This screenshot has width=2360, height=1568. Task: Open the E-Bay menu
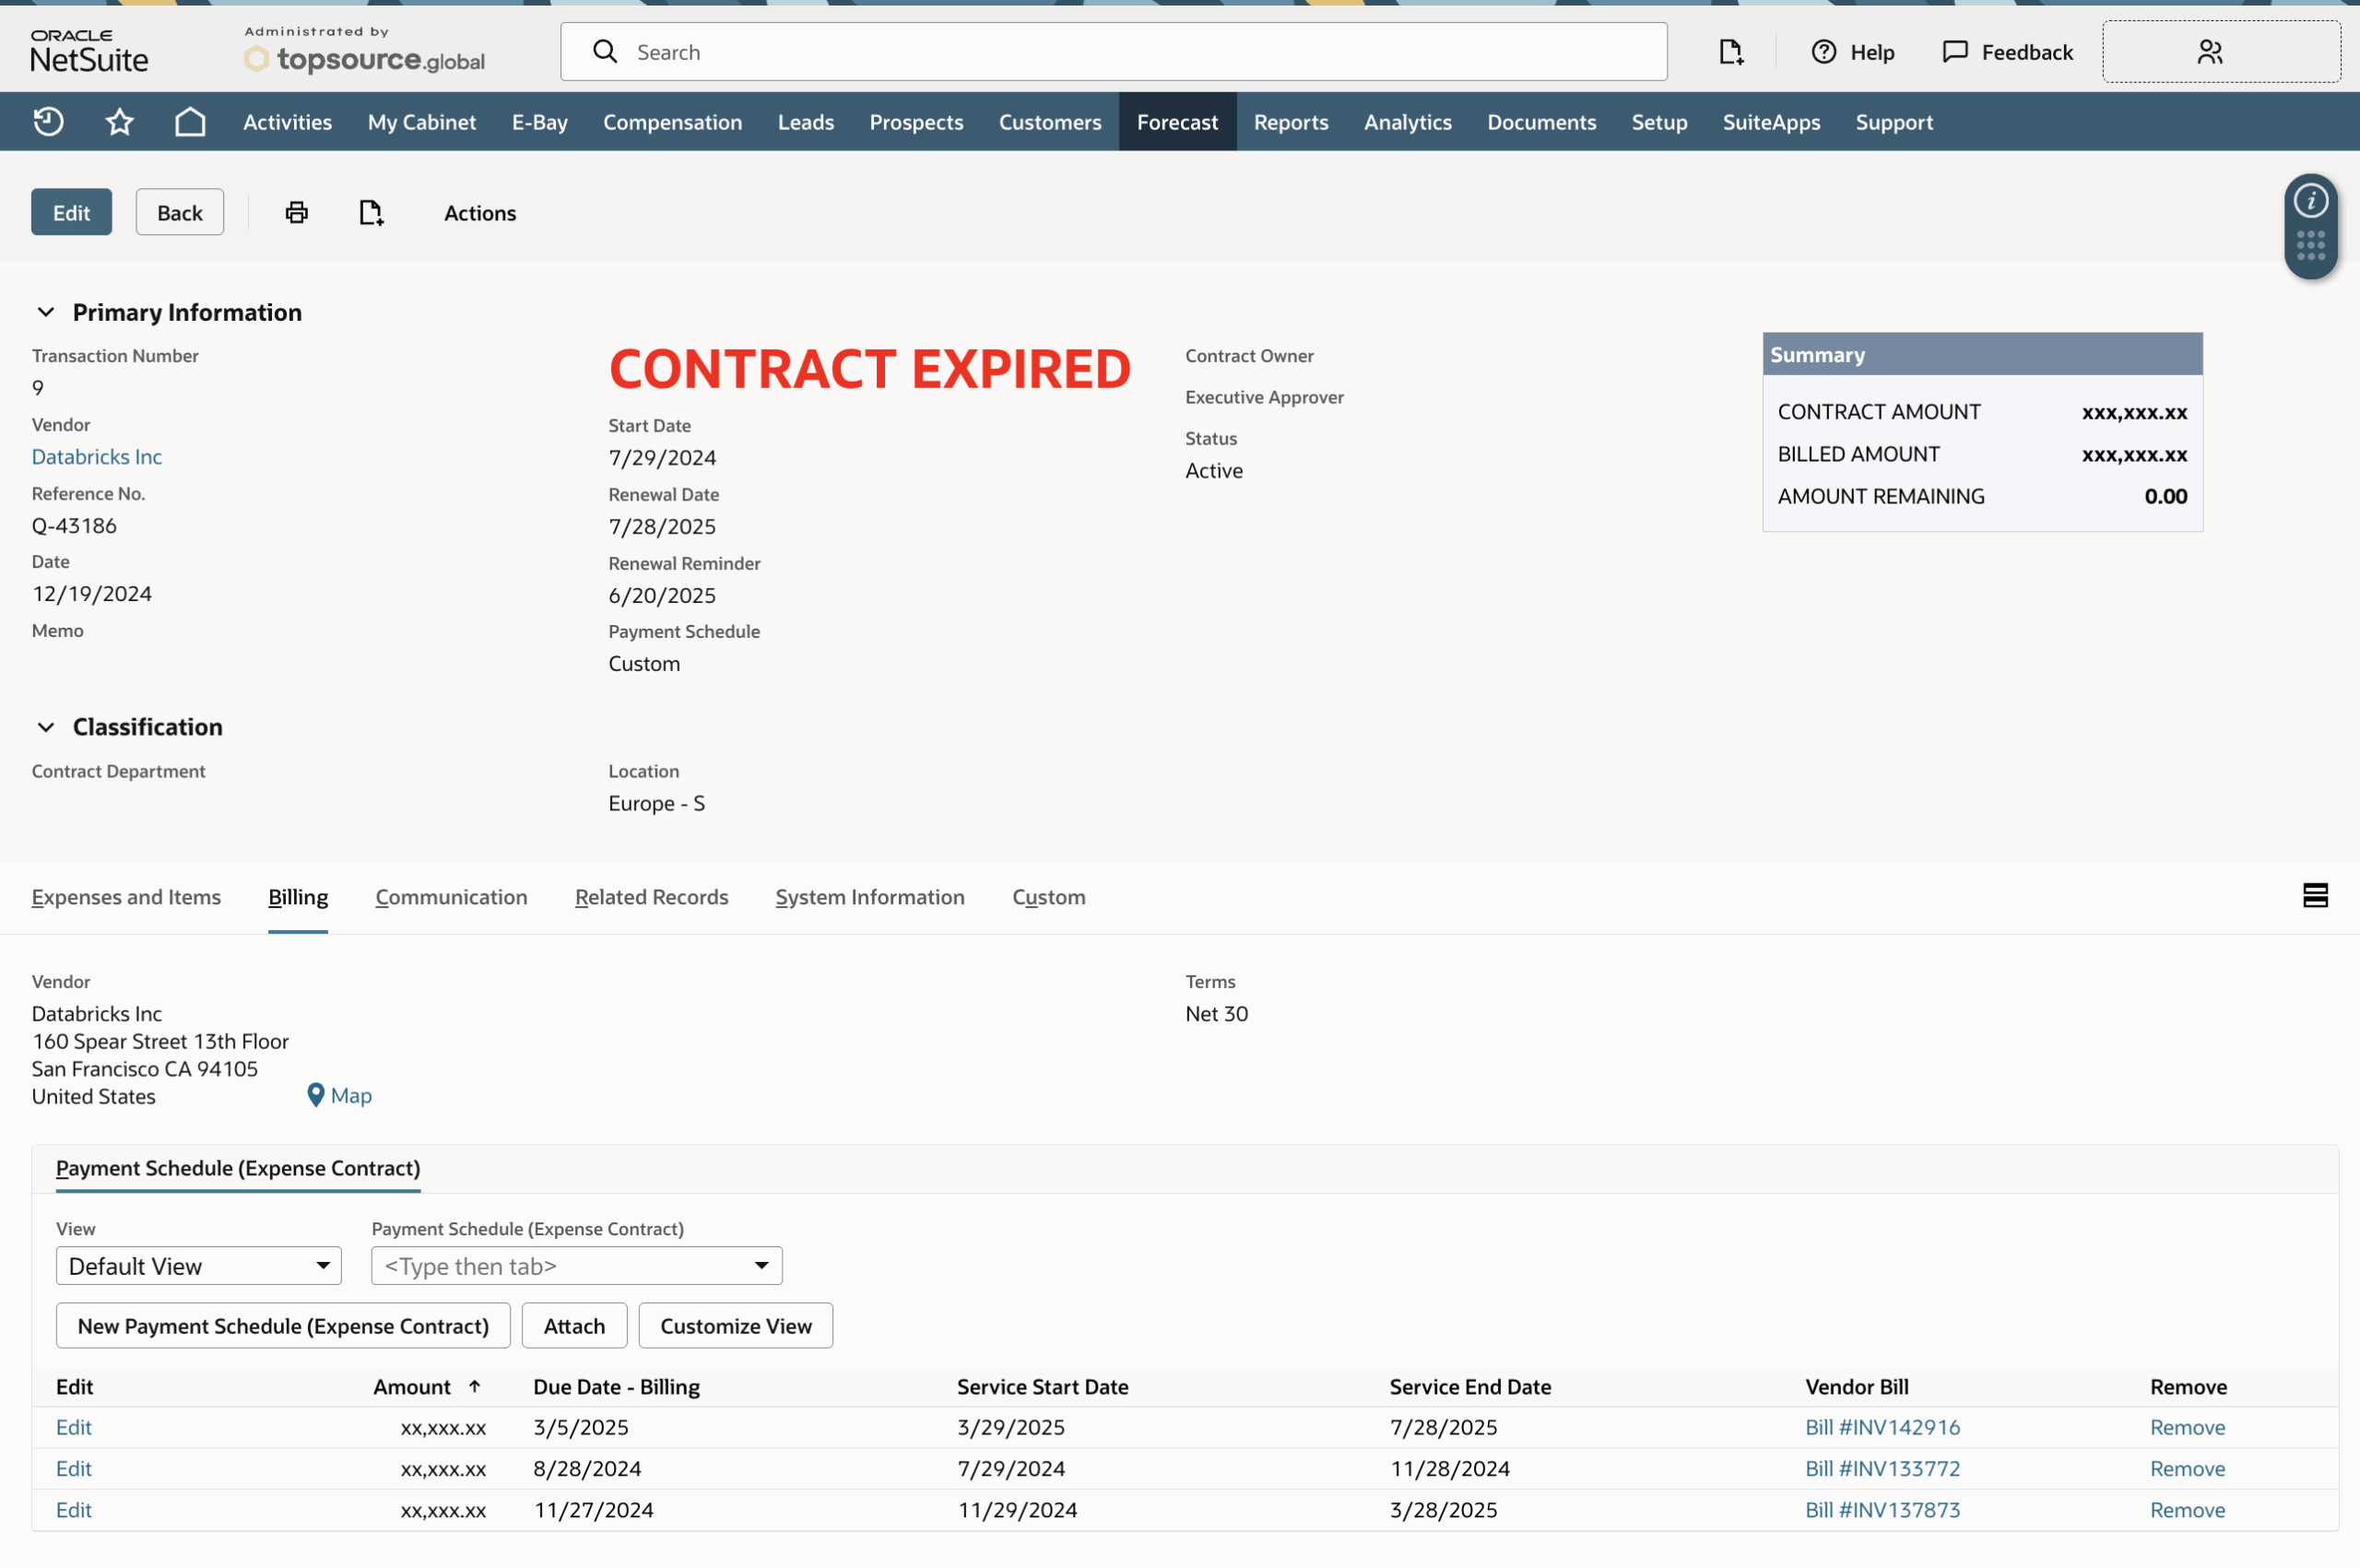coord(540,122)
